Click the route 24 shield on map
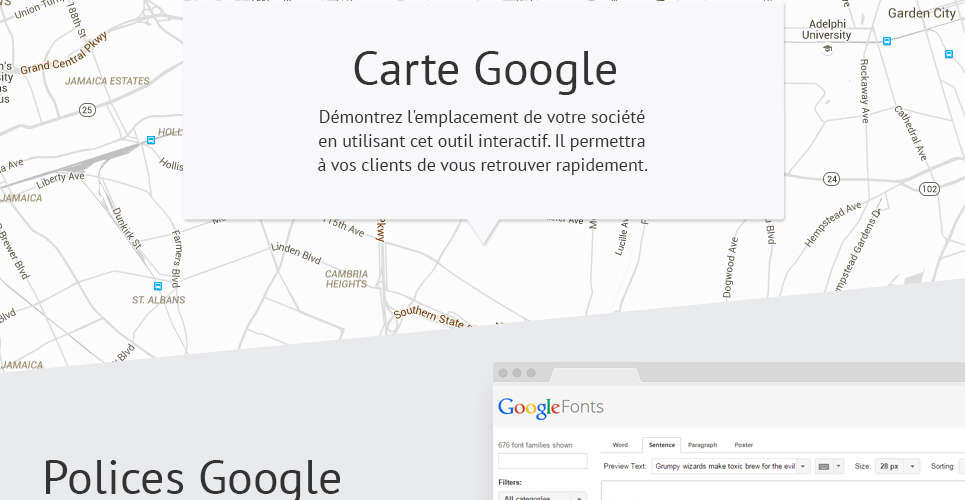The height and width of the screenshot is (500, 965). click(831, 179)
